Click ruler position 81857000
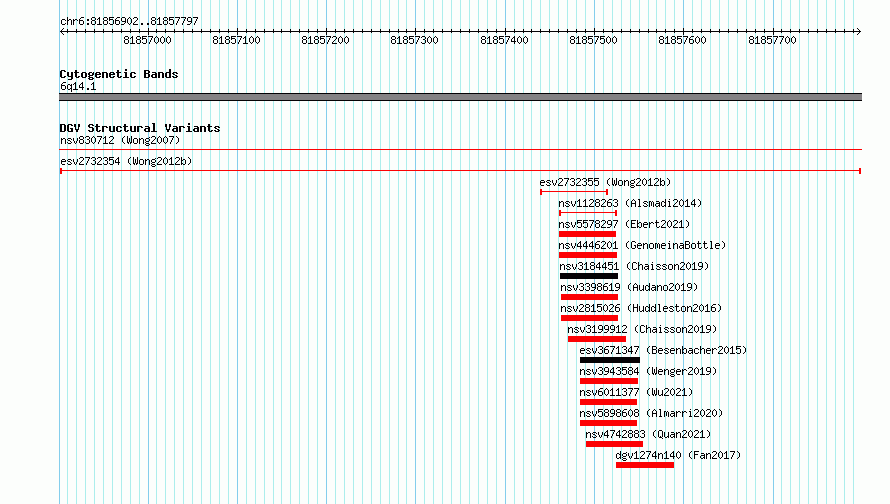Image resolution: width=890 pixels, height=504 pixels. [147, 40]
